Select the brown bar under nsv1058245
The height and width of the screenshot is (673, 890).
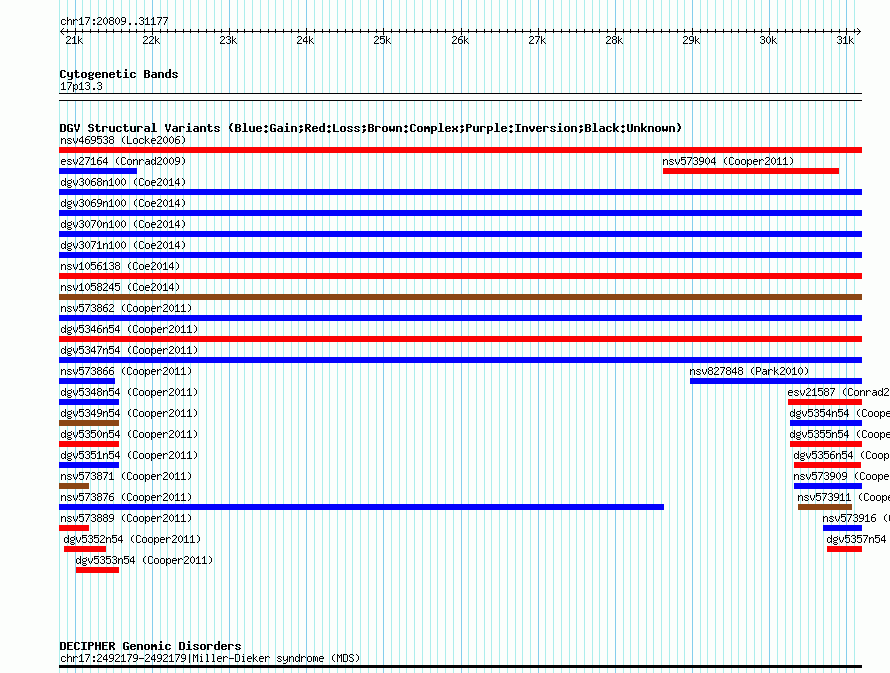click(460, 297)
